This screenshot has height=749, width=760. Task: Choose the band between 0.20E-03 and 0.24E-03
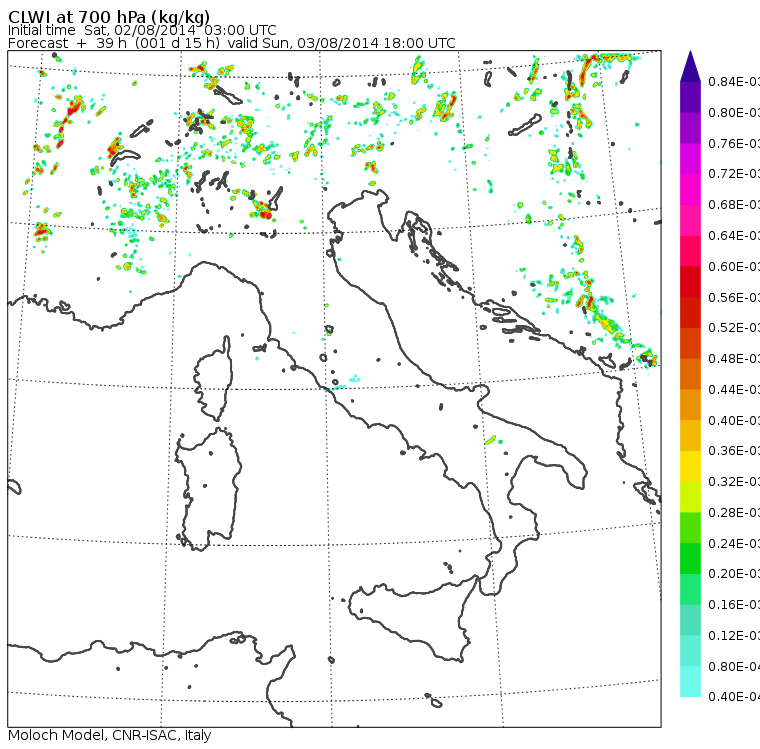click(x=690, y=559)
